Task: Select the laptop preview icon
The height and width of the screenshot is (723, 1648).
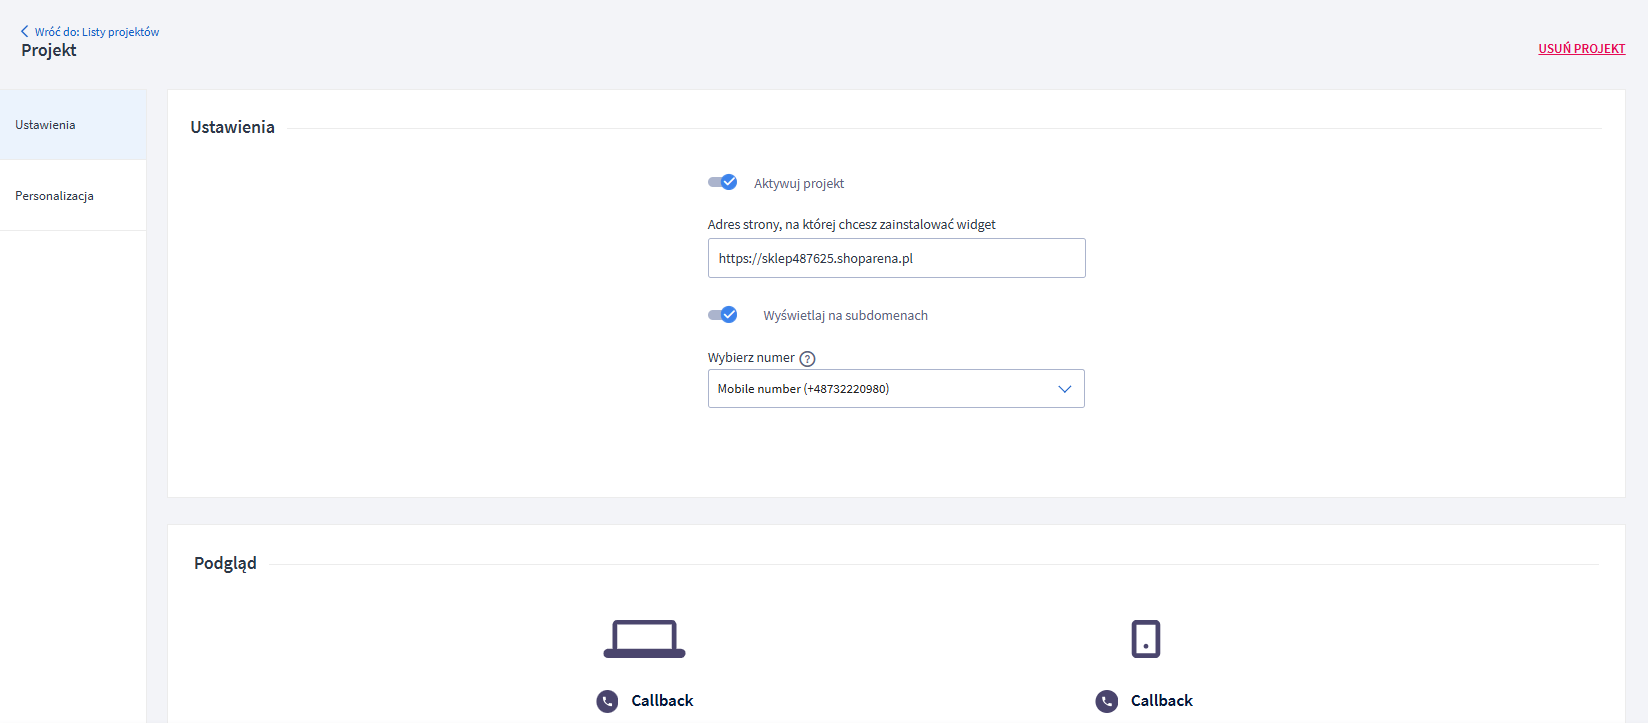Action: 644,638
